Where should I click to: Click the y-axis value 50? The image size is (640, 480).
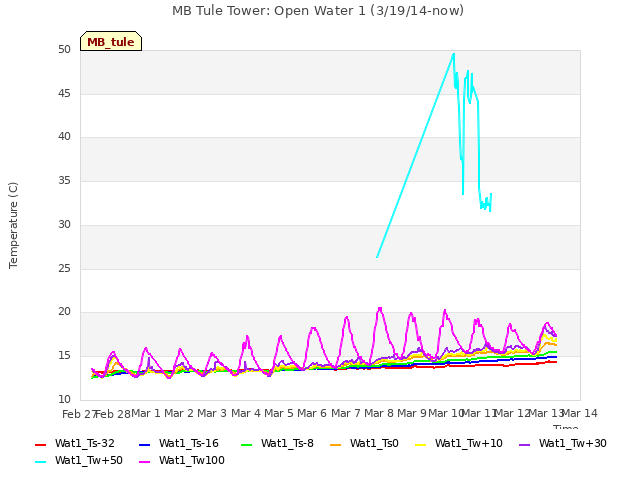(64, 50)
